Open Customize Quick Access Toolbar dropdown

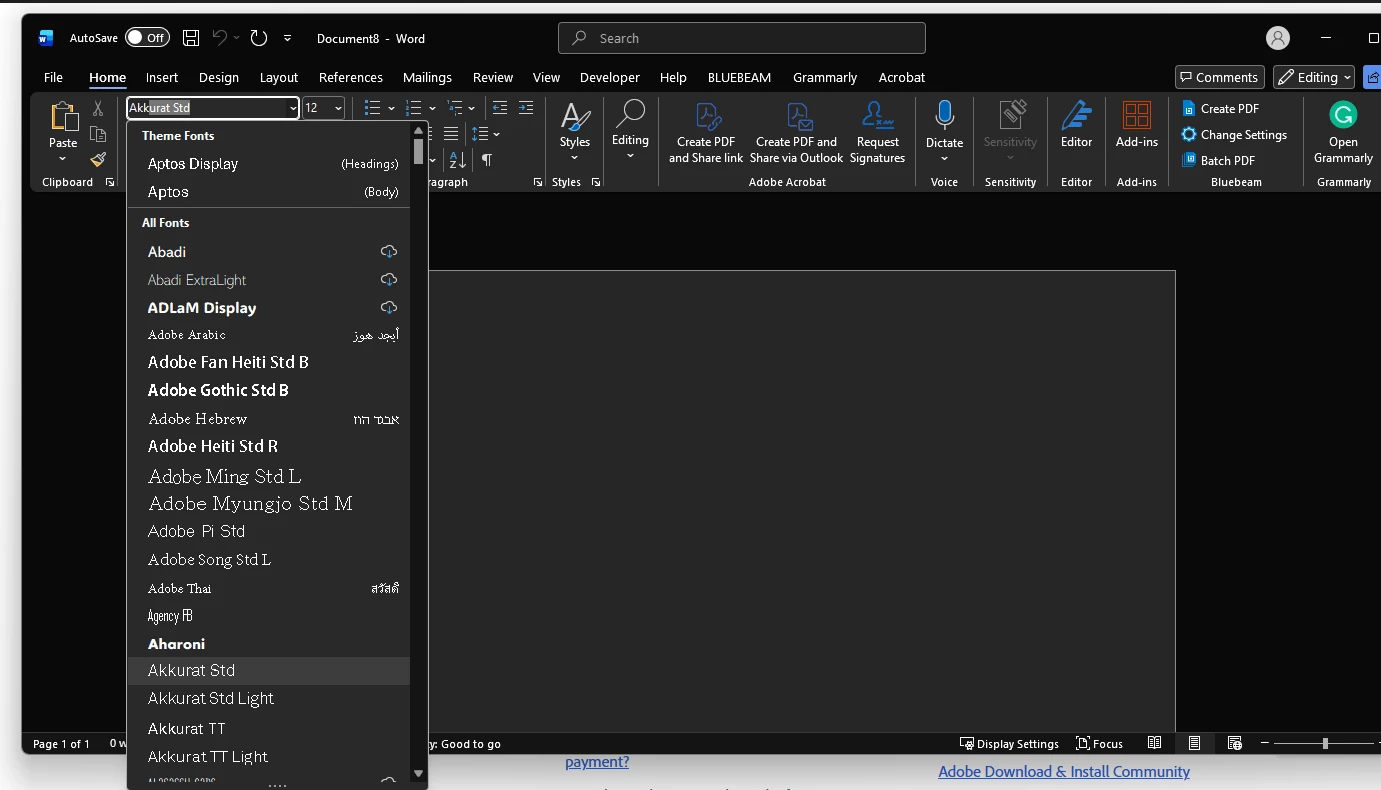tap(288, 38)
